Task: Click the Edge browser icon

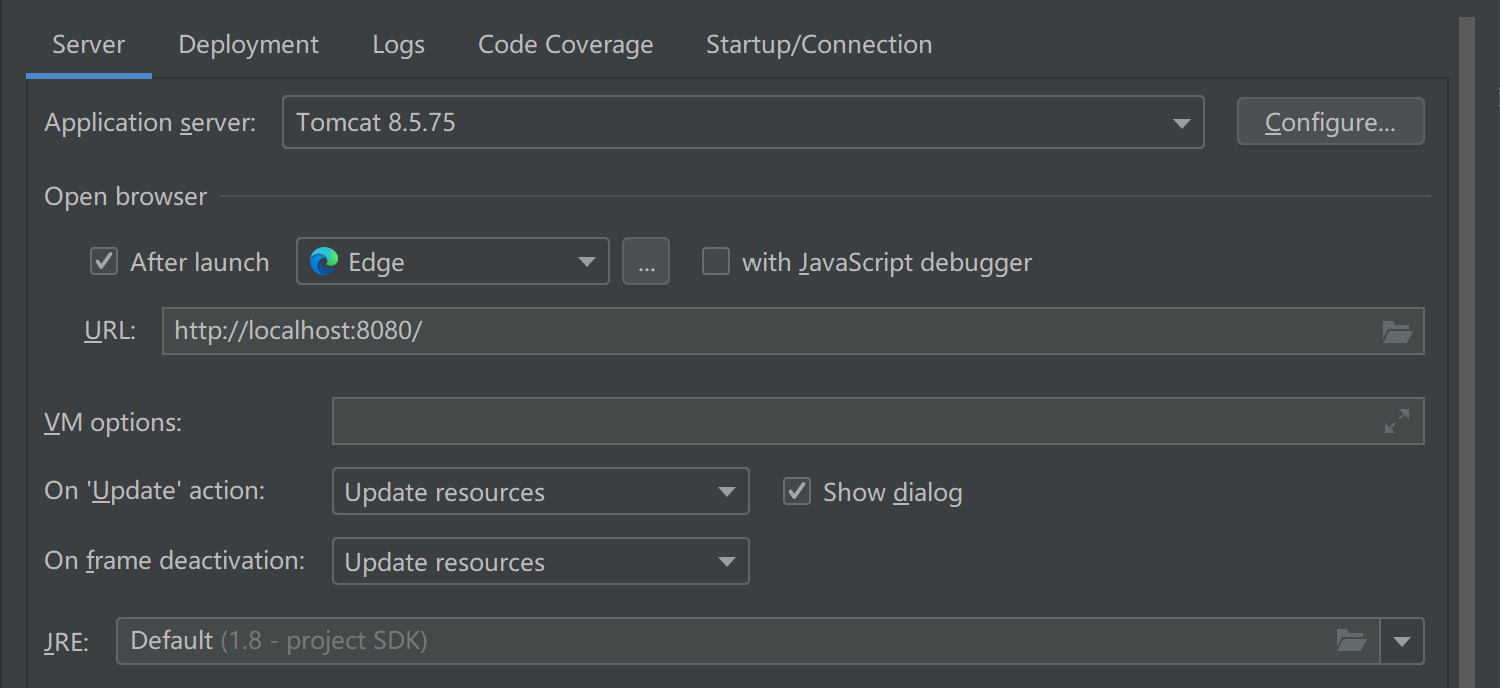Action: click(x=323, y=262)
